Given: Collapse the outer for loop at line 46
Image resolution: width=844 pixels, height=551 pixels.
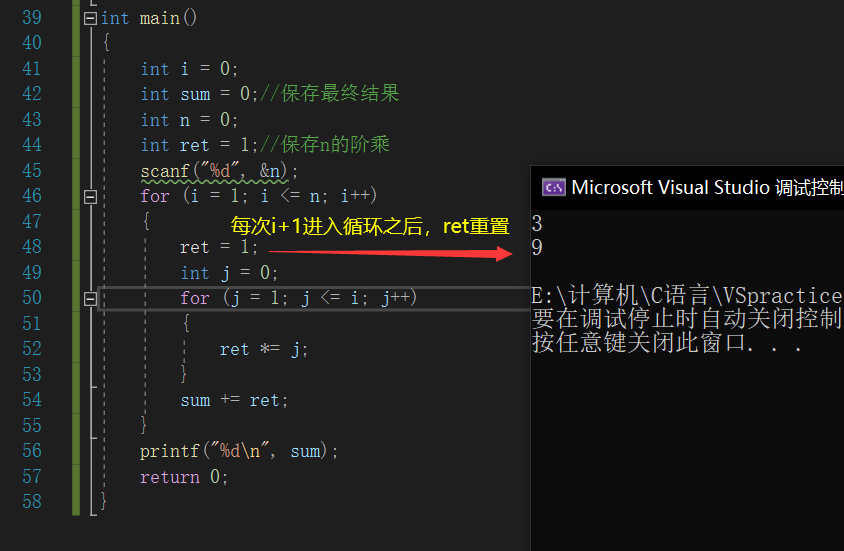Looking at the screenshot, I should (x=90, y=197).
